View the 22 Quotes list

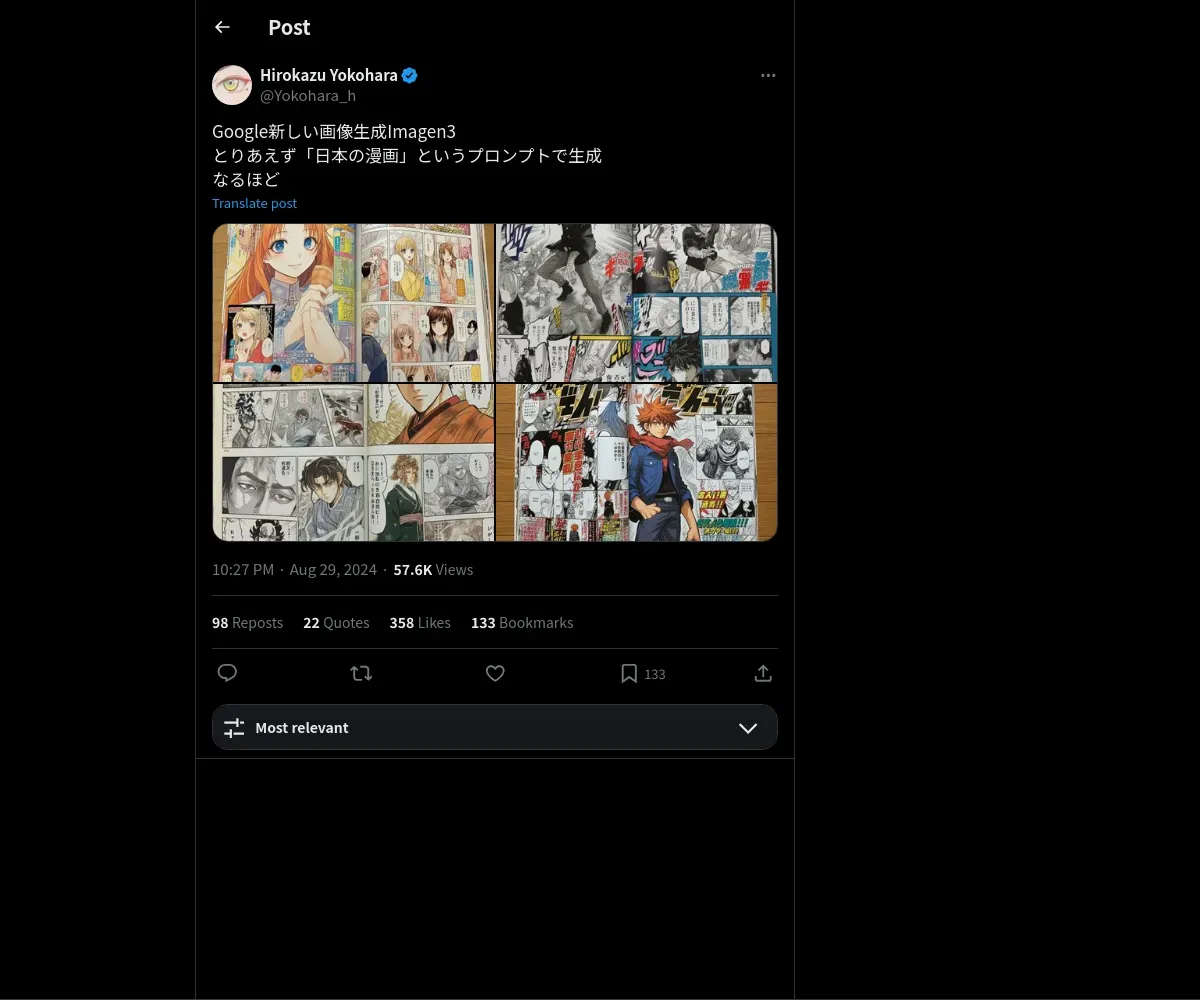point(336,622)
